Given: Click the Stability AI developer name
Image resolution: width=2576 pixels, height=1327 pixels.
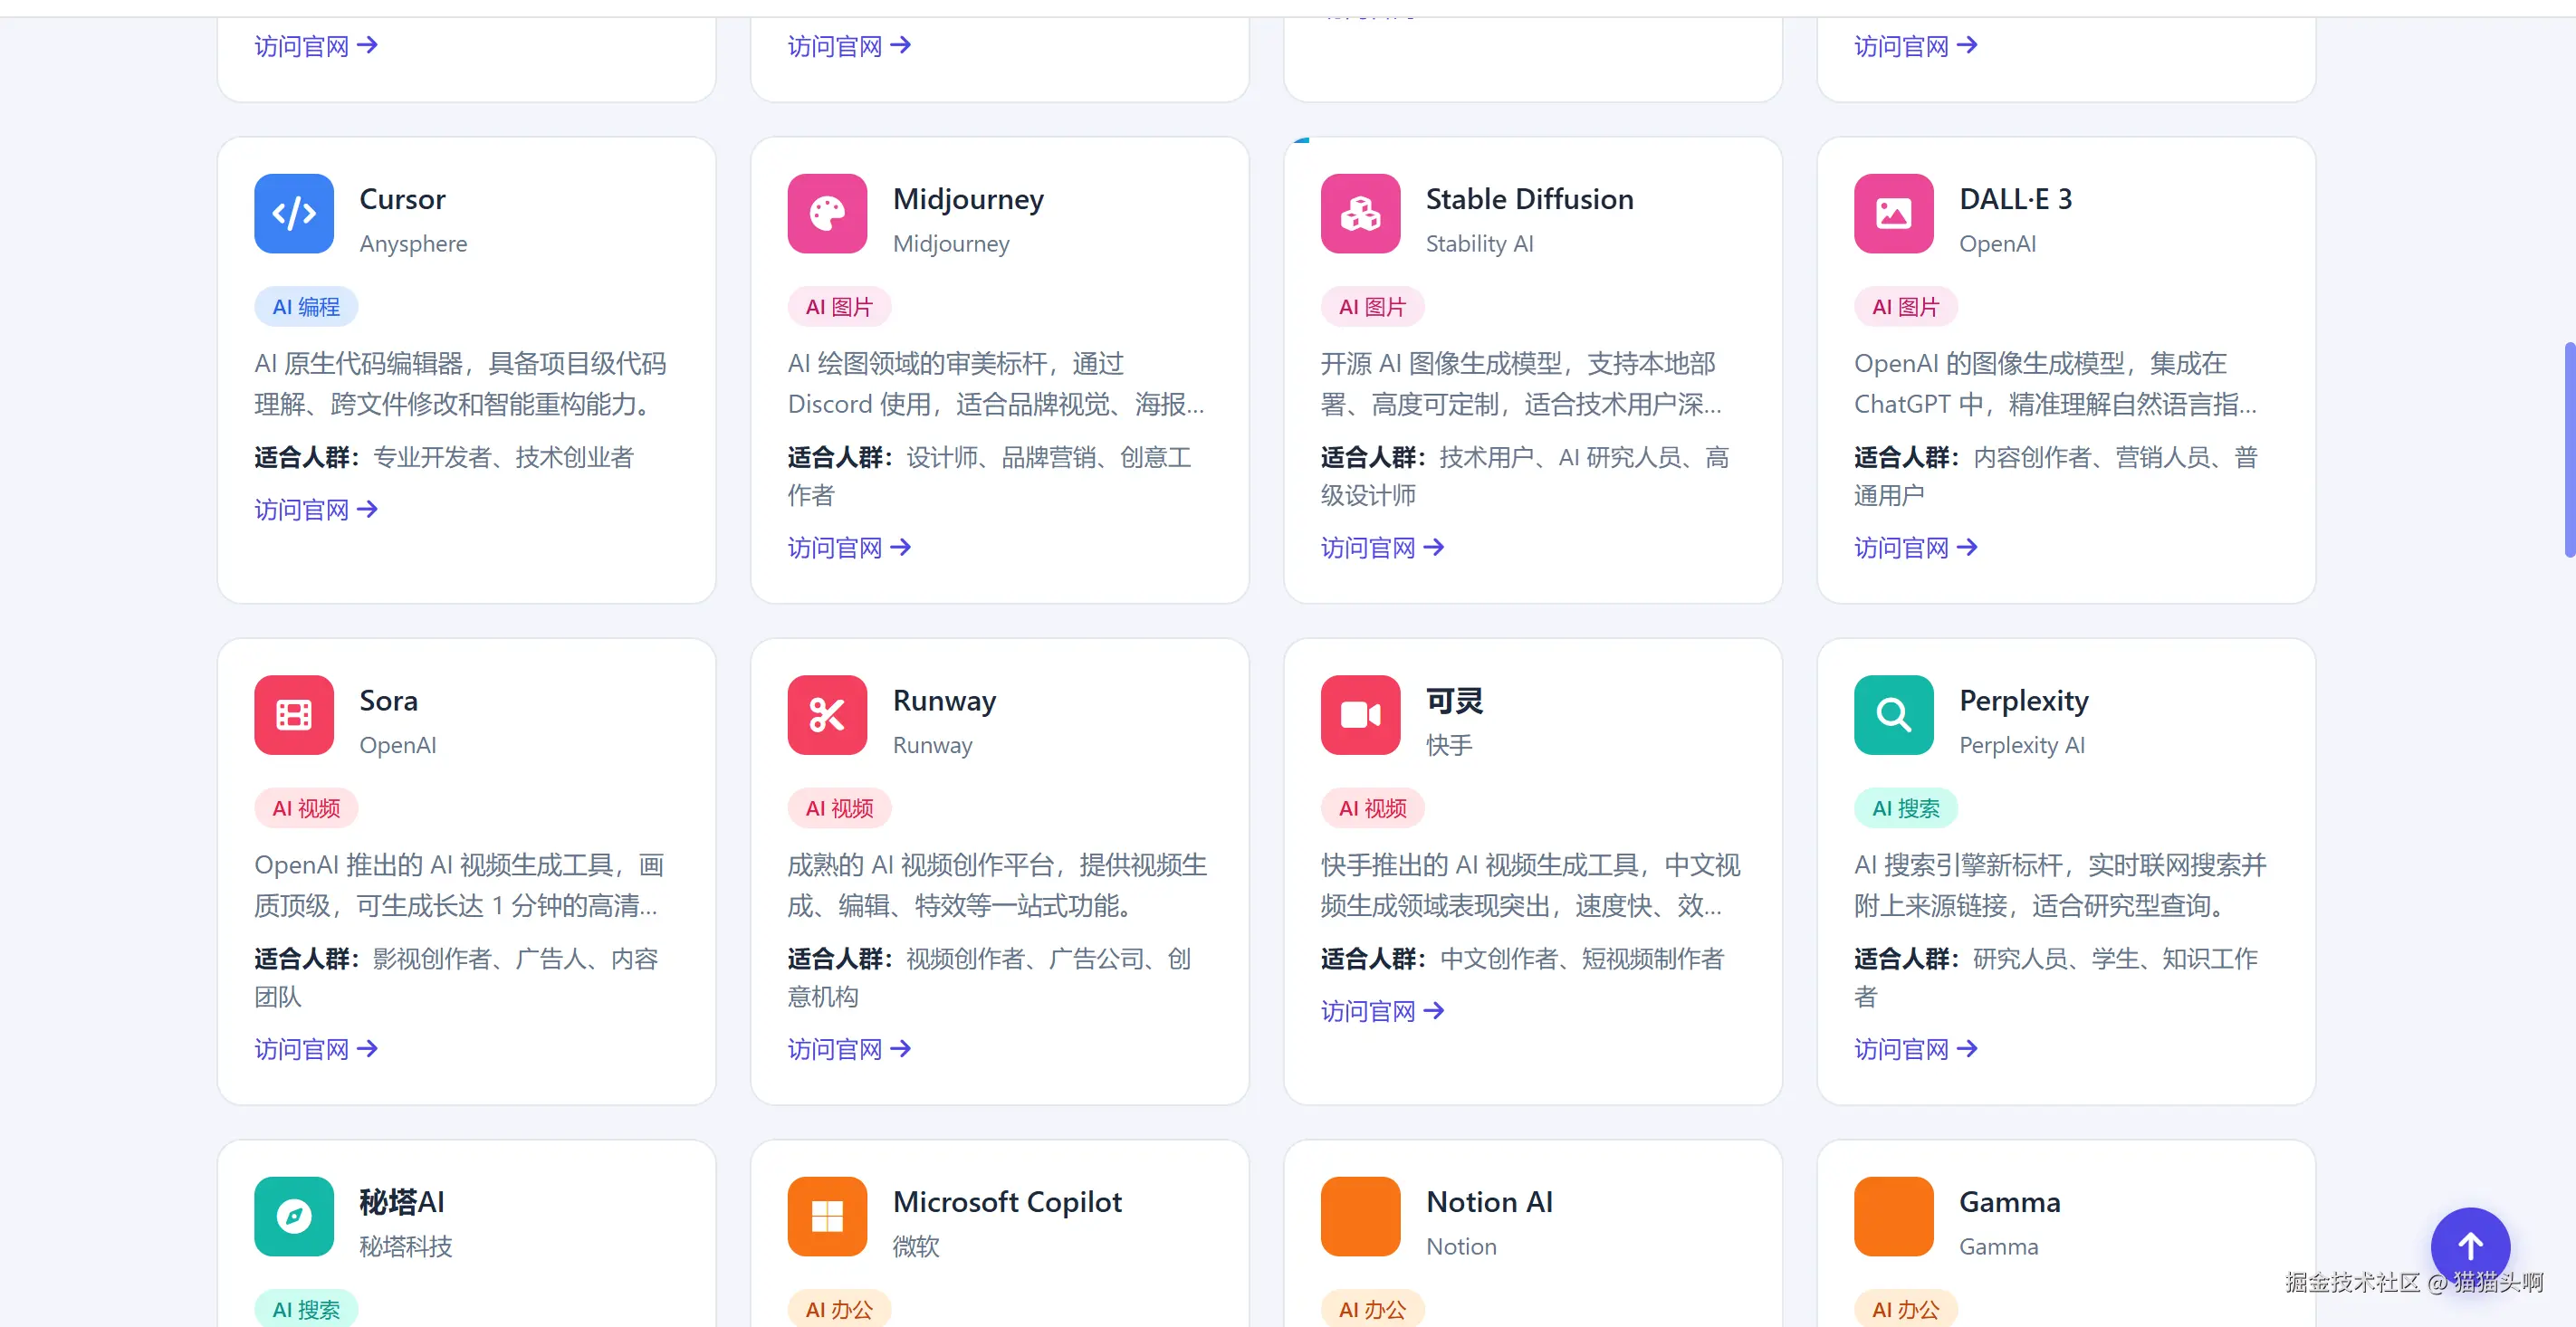Looking at the screenshot, I should point(1479,244).
